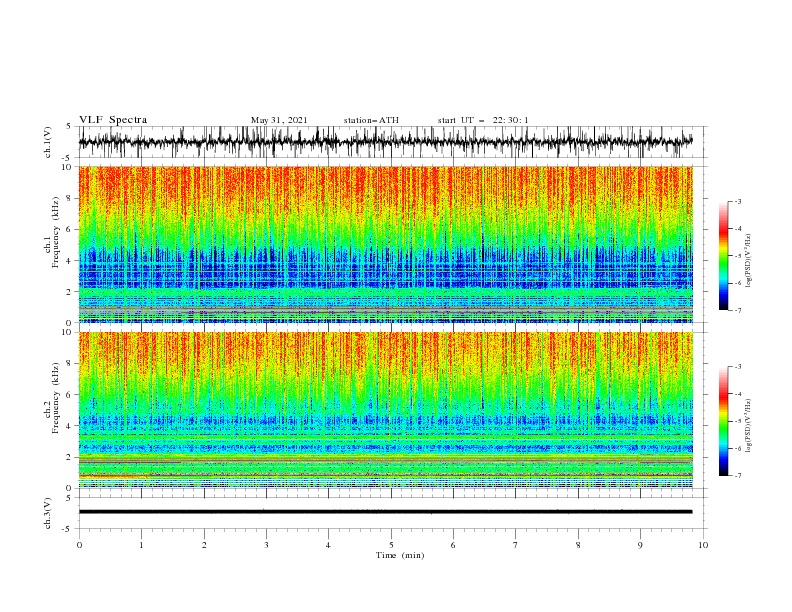Screen dimensions: 792x612
Task: Click the 'start UT = 22:30:1' text
Action: (x=483, y=120)
